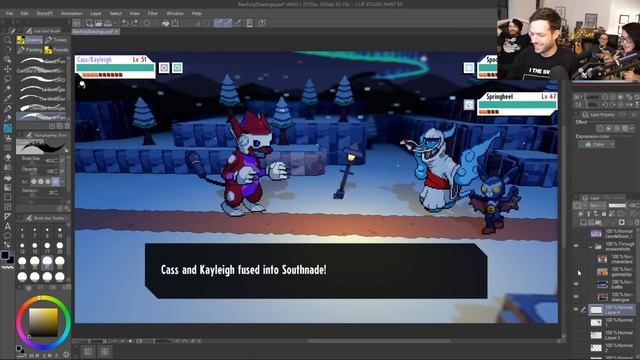Open the Window menu
The width and height of the screenshot is (640, 360).
point(175,13)
